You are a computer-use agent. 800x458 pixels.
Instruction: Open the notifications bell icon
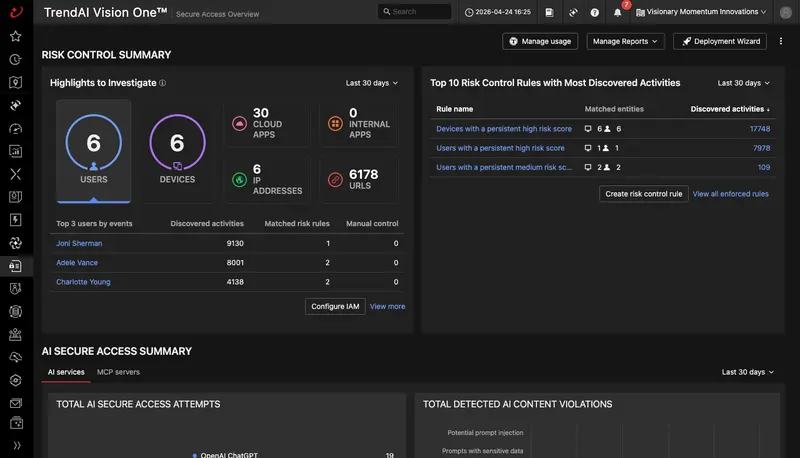617,12
